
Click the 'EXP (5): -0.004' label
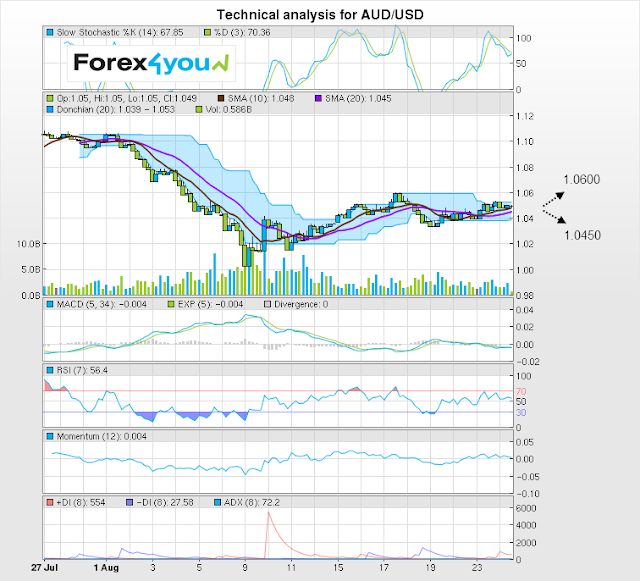click(210, 304)
